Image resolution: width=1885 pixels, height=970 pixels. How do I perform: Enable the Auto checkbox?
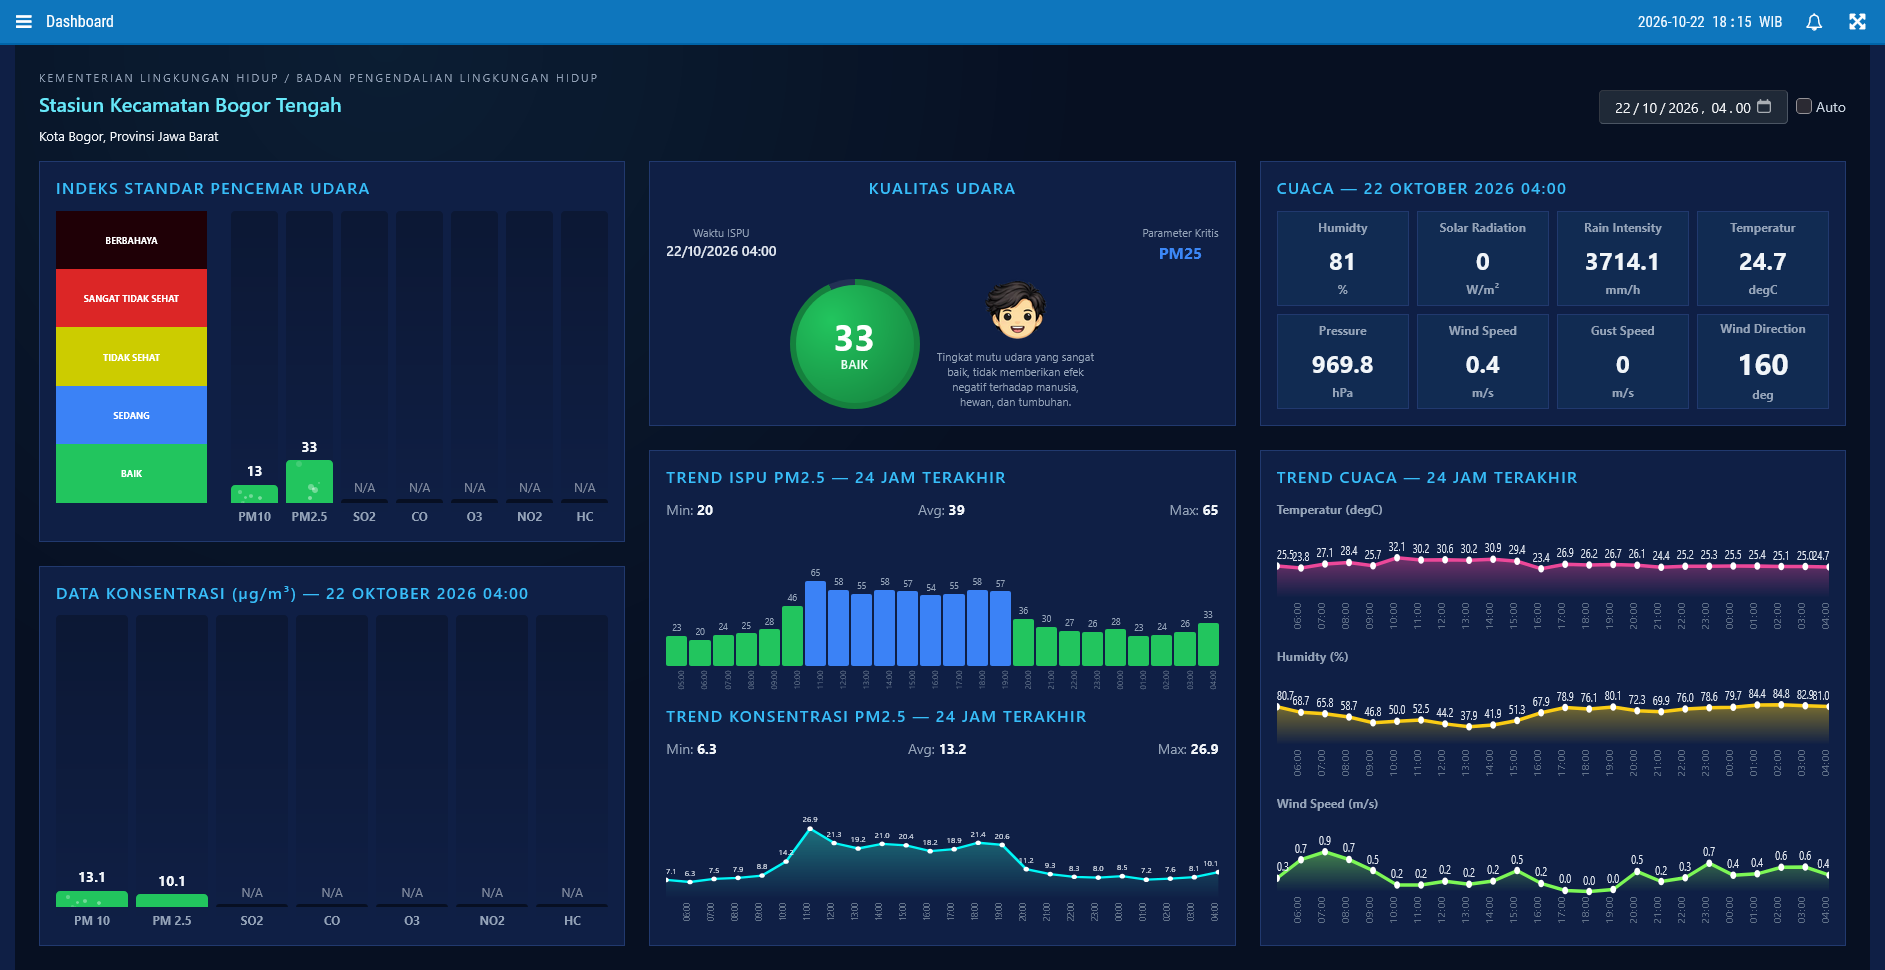(1804, 106)
